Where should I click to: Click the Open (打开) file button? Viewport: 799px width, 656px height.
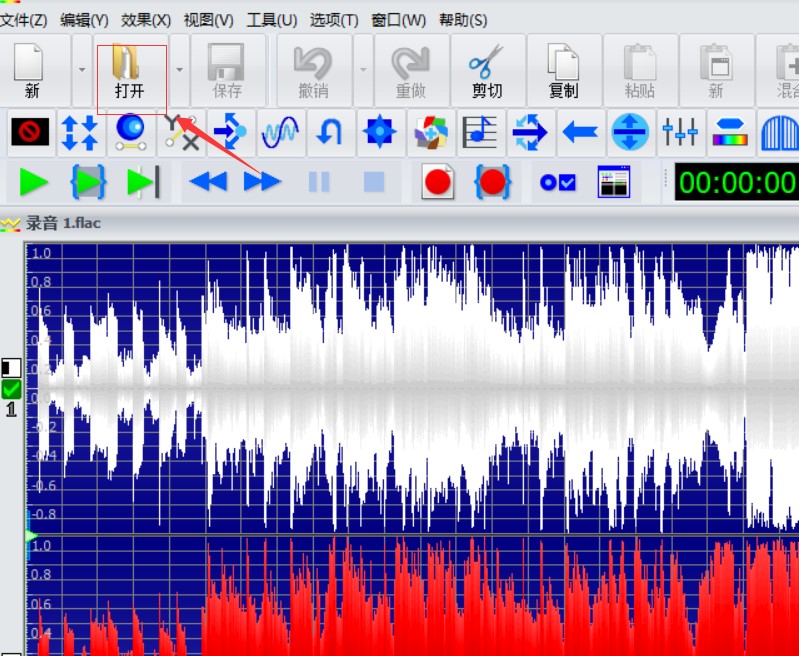[x=129, y=72]
